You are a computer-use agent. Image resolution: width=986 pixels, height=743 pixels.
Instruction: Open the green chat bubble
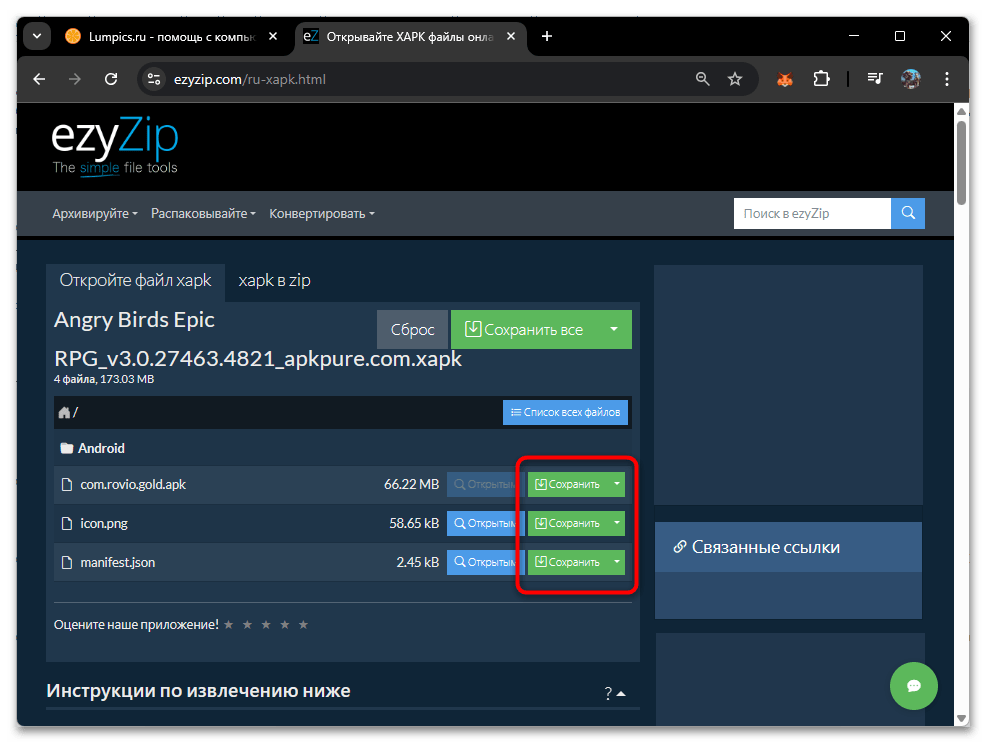[x=913, y=686]
